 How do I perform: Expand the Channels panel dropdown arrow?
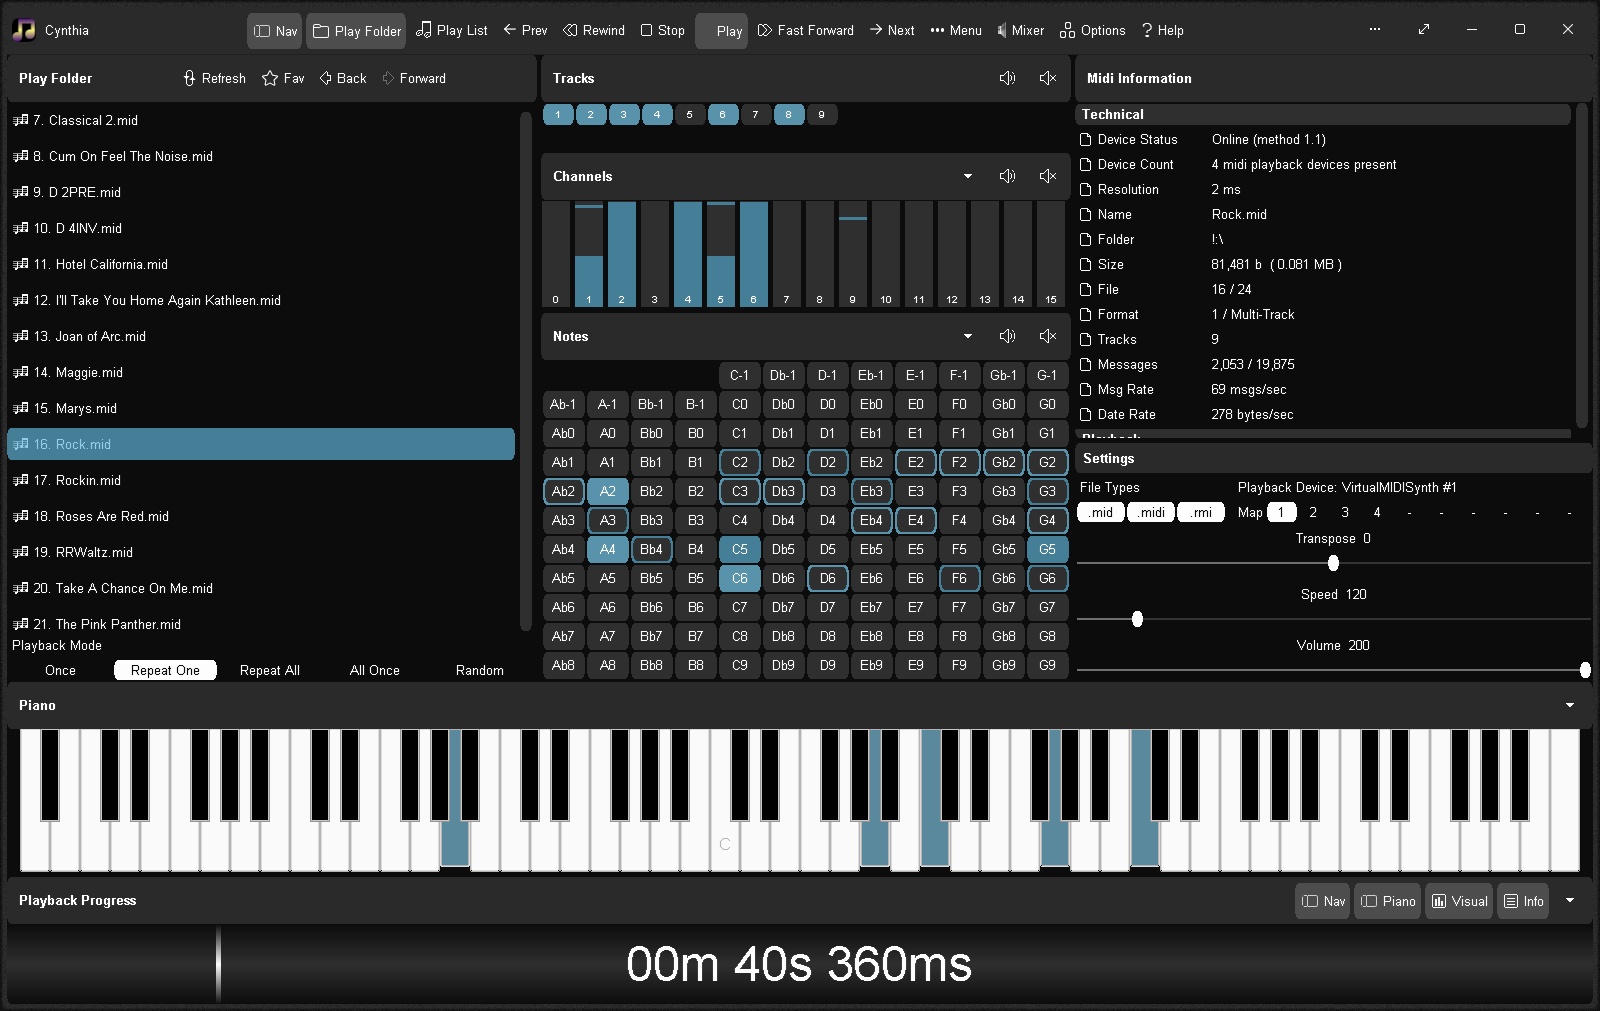pos(968,176)
